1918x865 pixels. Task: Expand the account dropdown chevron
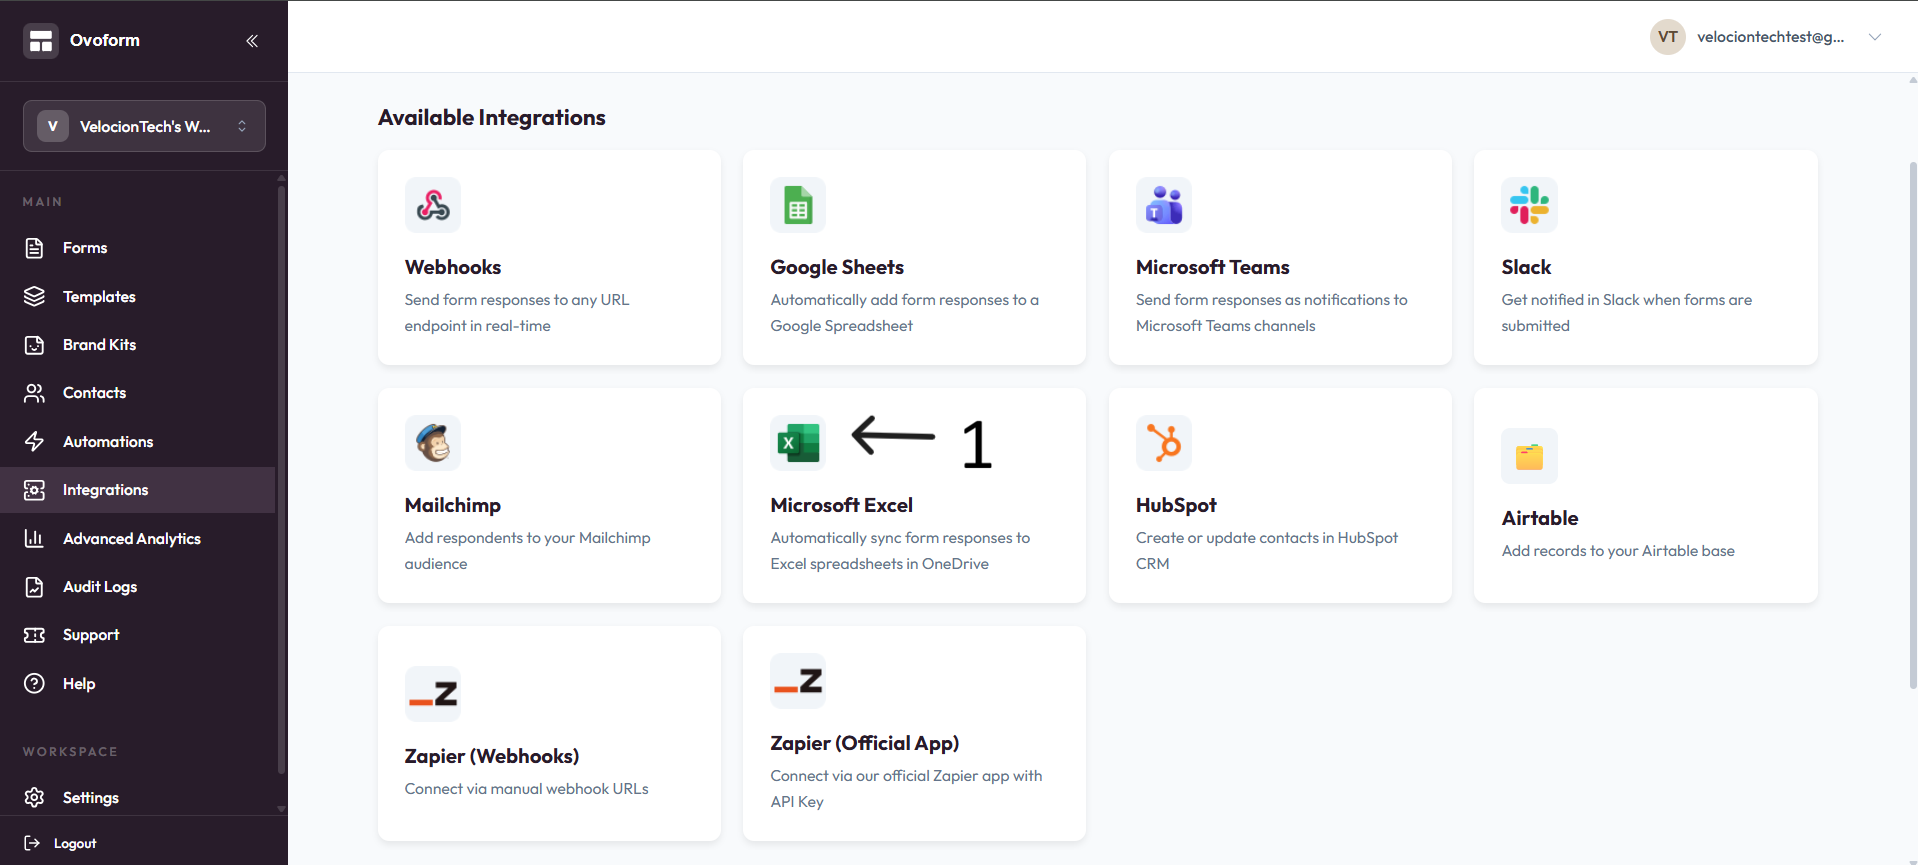[1875, 37]
